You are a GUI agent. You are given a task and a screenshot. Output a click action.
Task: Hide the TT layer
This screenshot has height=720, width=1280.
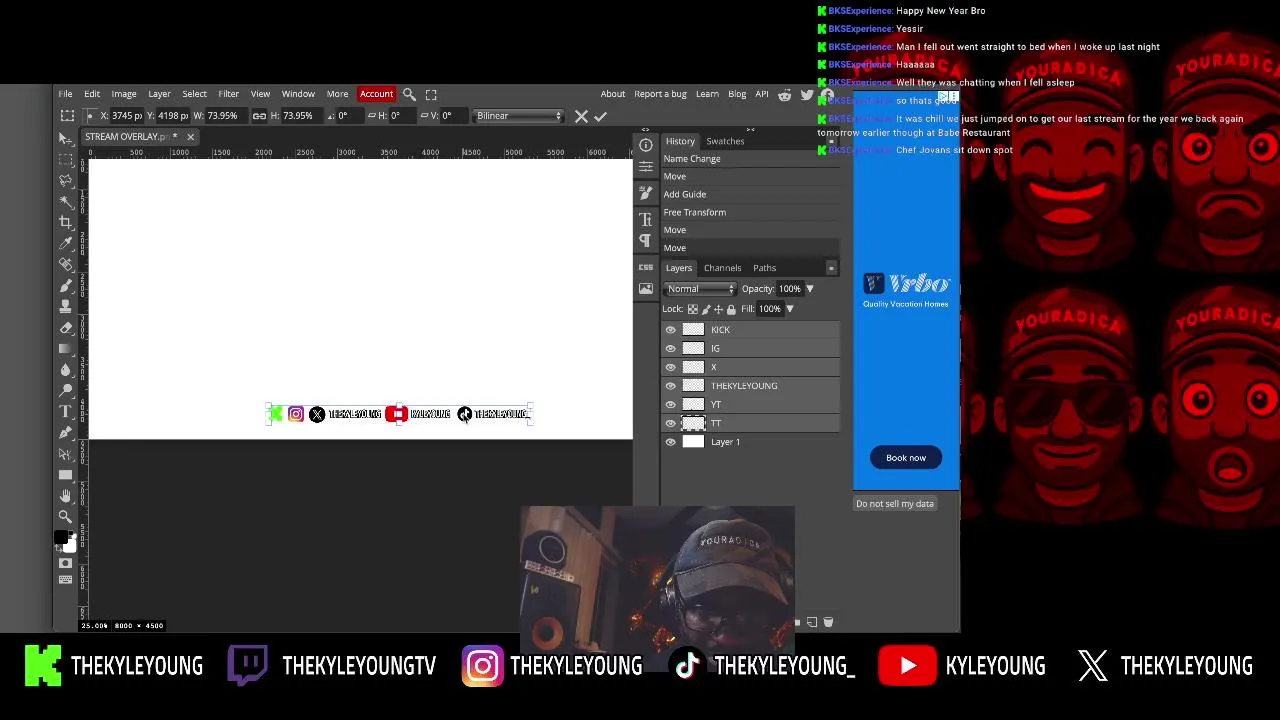click(671, 423)
